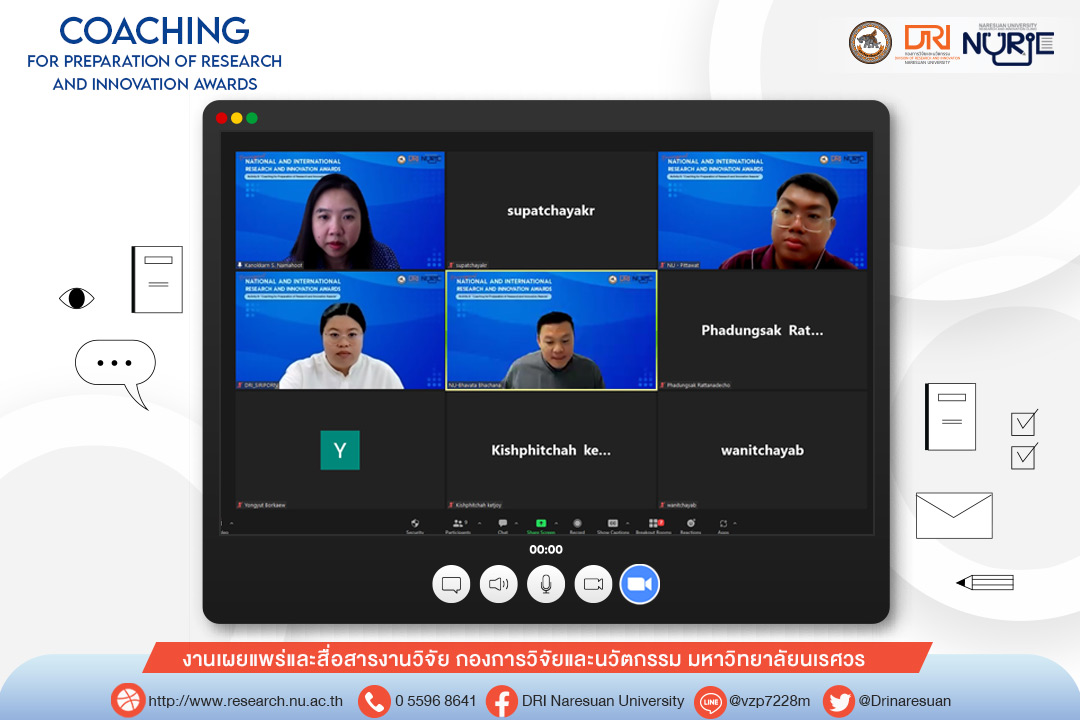Open the DRI Naresuan University Facebook link
The width and height of the screenshot is (1080, 720).
point(603,701)
